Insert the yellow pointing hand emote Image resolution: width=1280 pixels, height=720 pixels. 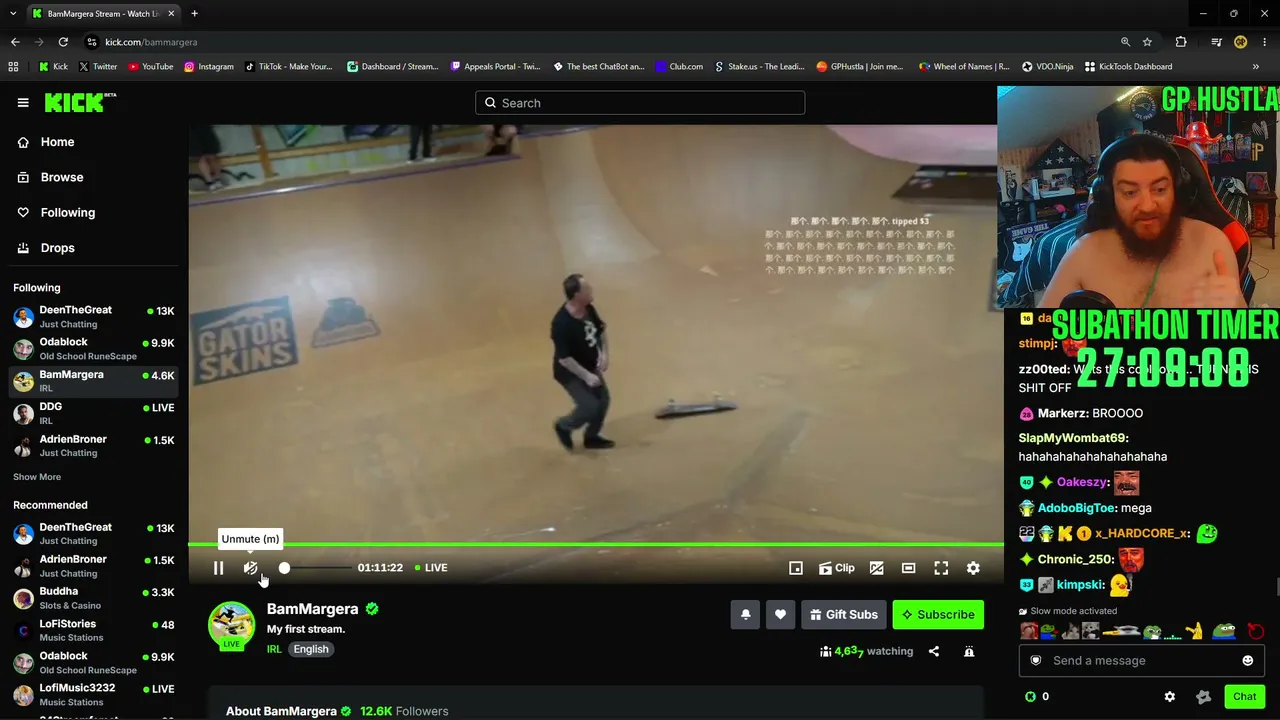(1194, 632)
